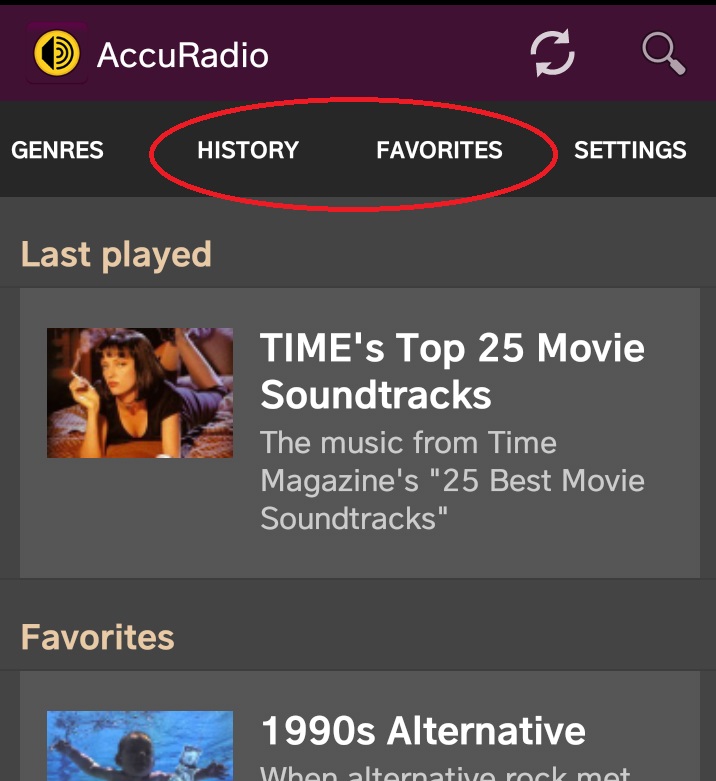Image resolution: width=716 pixels, height=781 pixels.
Task: Open search with the magnifying glass icon
Action: pos(663,53)
